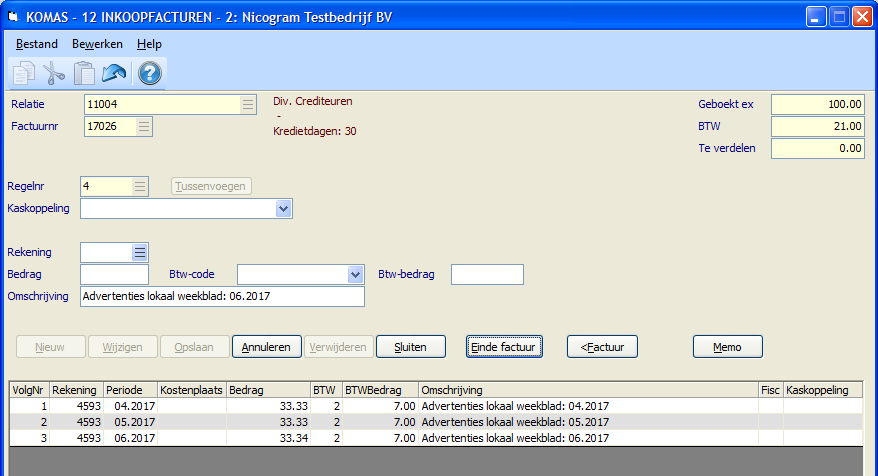878x476 pixels.
Task: Open the Relatie lookup list button
Action: [x=247, y=104]
